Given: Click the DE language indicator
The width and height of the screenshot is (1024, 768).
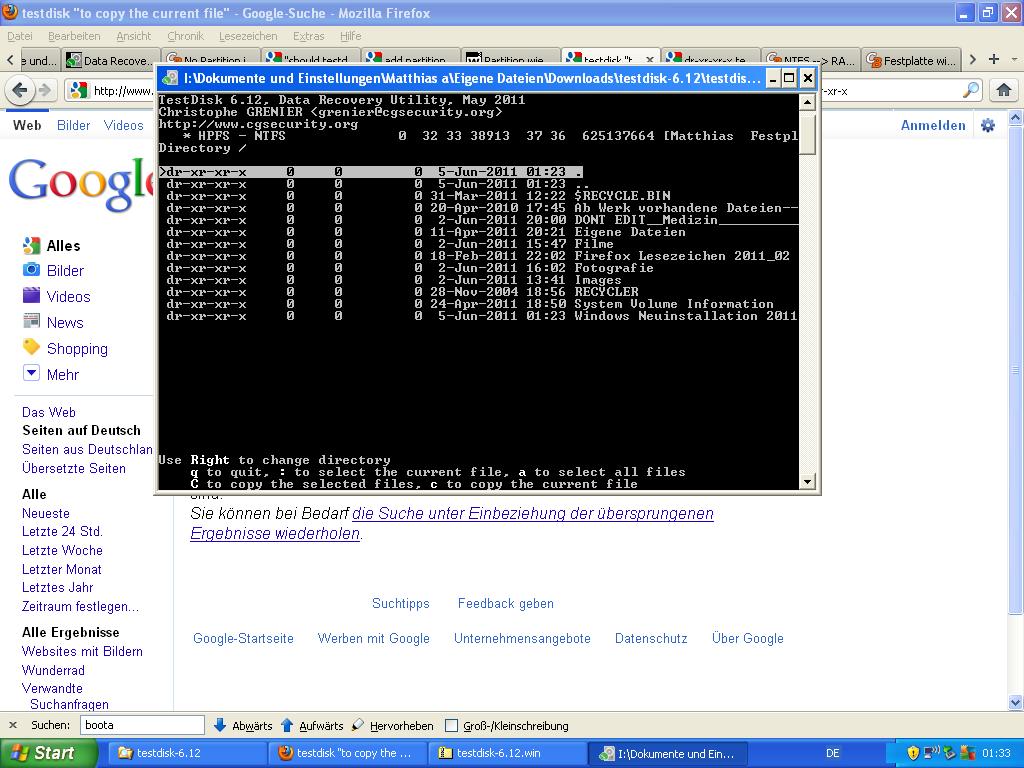Looking at the screenshot, I should 833,754.
